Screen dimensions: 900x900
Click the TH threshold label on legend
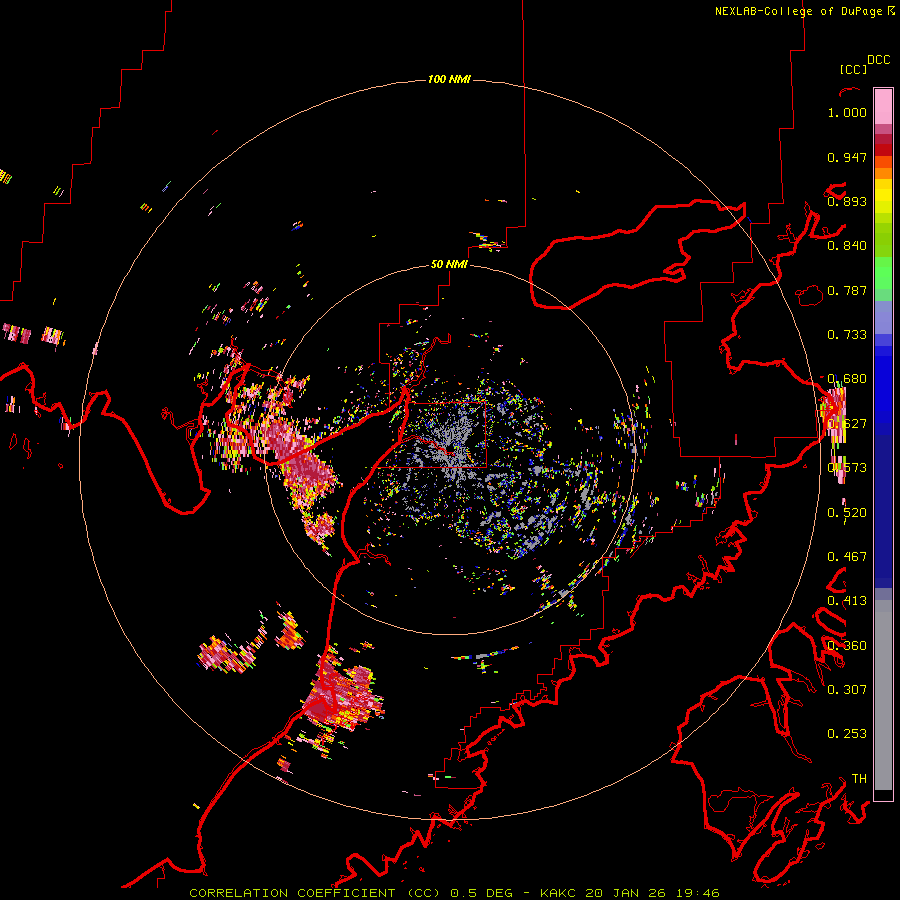[859, 779]
